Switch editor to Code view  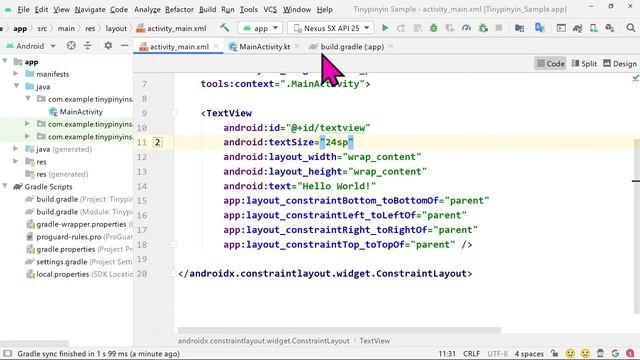tap(550, 63)
